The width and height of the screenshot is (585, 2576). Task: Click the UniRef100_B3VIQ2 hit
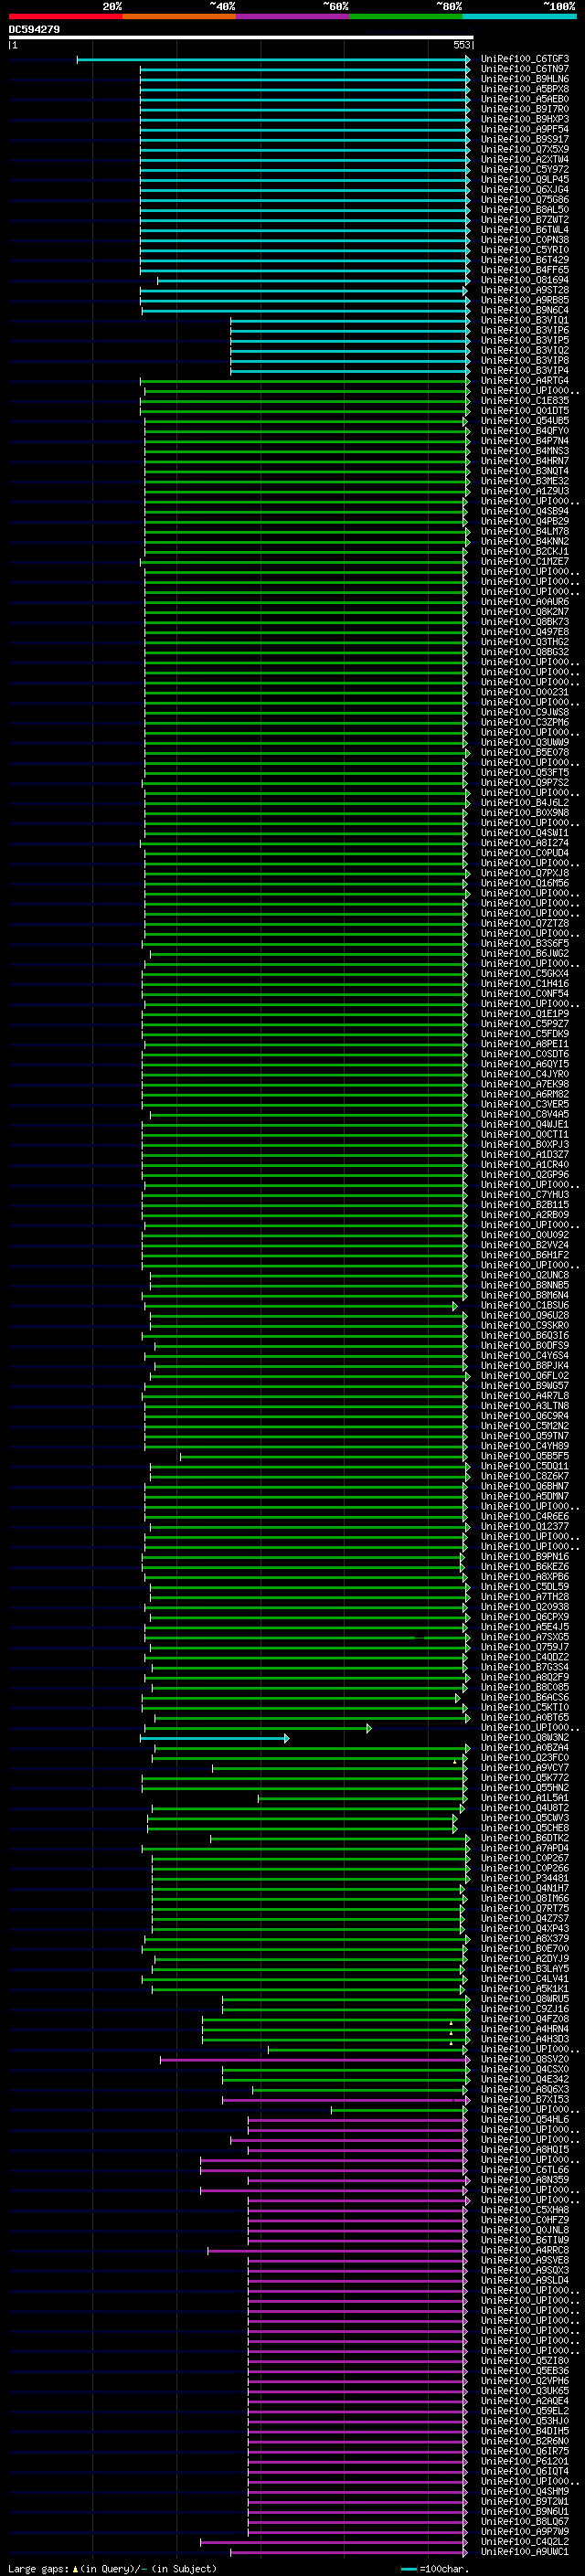click(524, 350)
